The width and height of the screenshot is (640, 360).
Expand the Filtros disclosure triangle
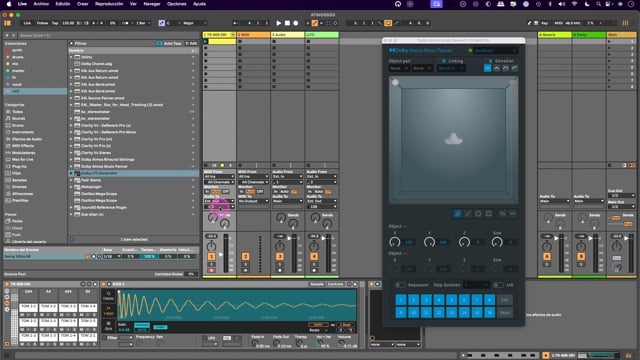pyautogui.click(x=71, y=43)
